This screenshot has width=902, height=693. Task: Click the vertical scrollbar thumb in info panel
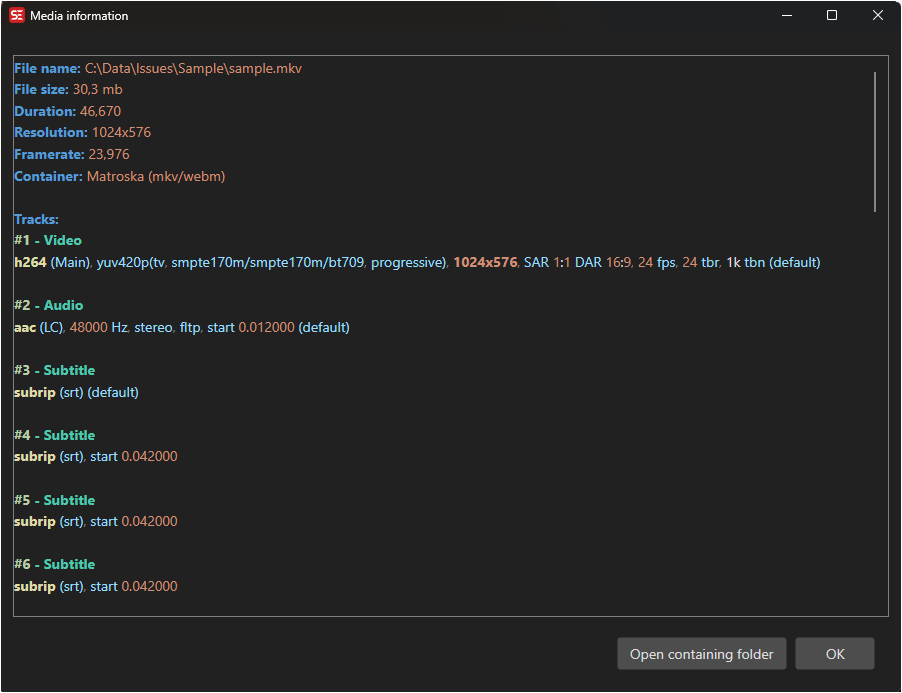(x=875, y=140)
